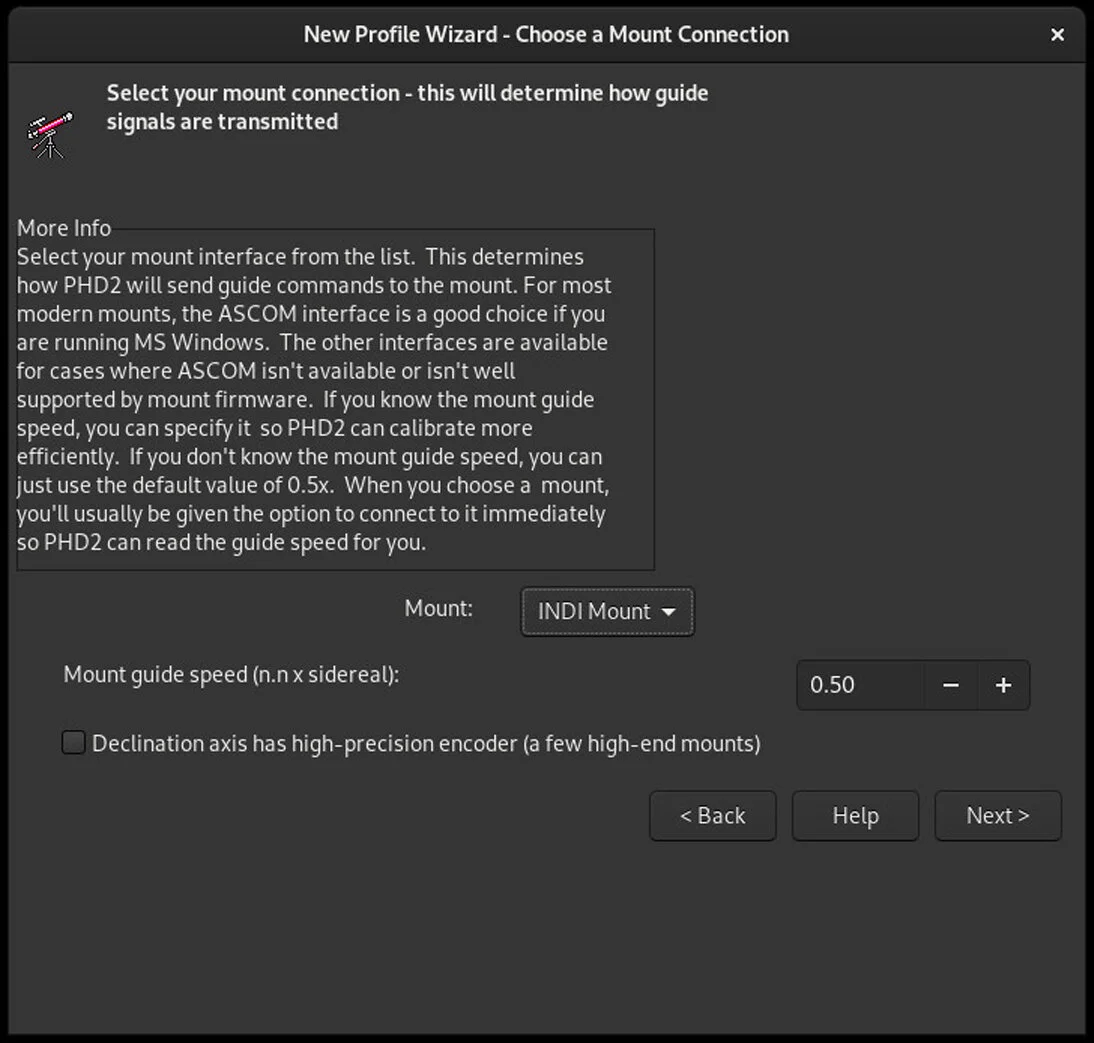
Task: Click the 'Mount:' label
Action: click(438, 608)
